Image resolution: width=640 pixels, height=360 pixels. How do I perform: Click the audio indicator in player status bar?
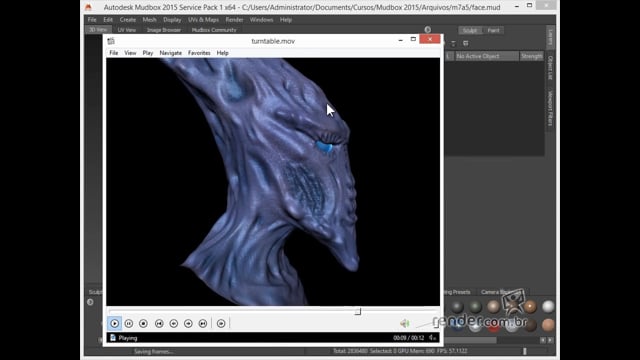[x=432, y=338]
